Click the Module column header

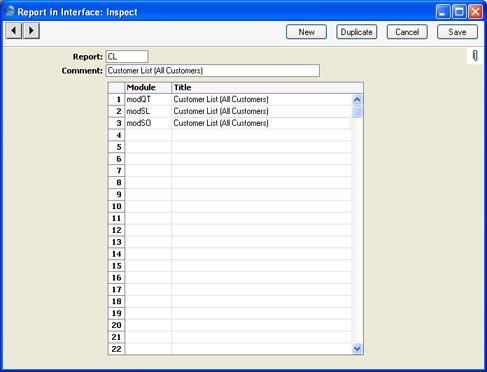pos(148,88)
